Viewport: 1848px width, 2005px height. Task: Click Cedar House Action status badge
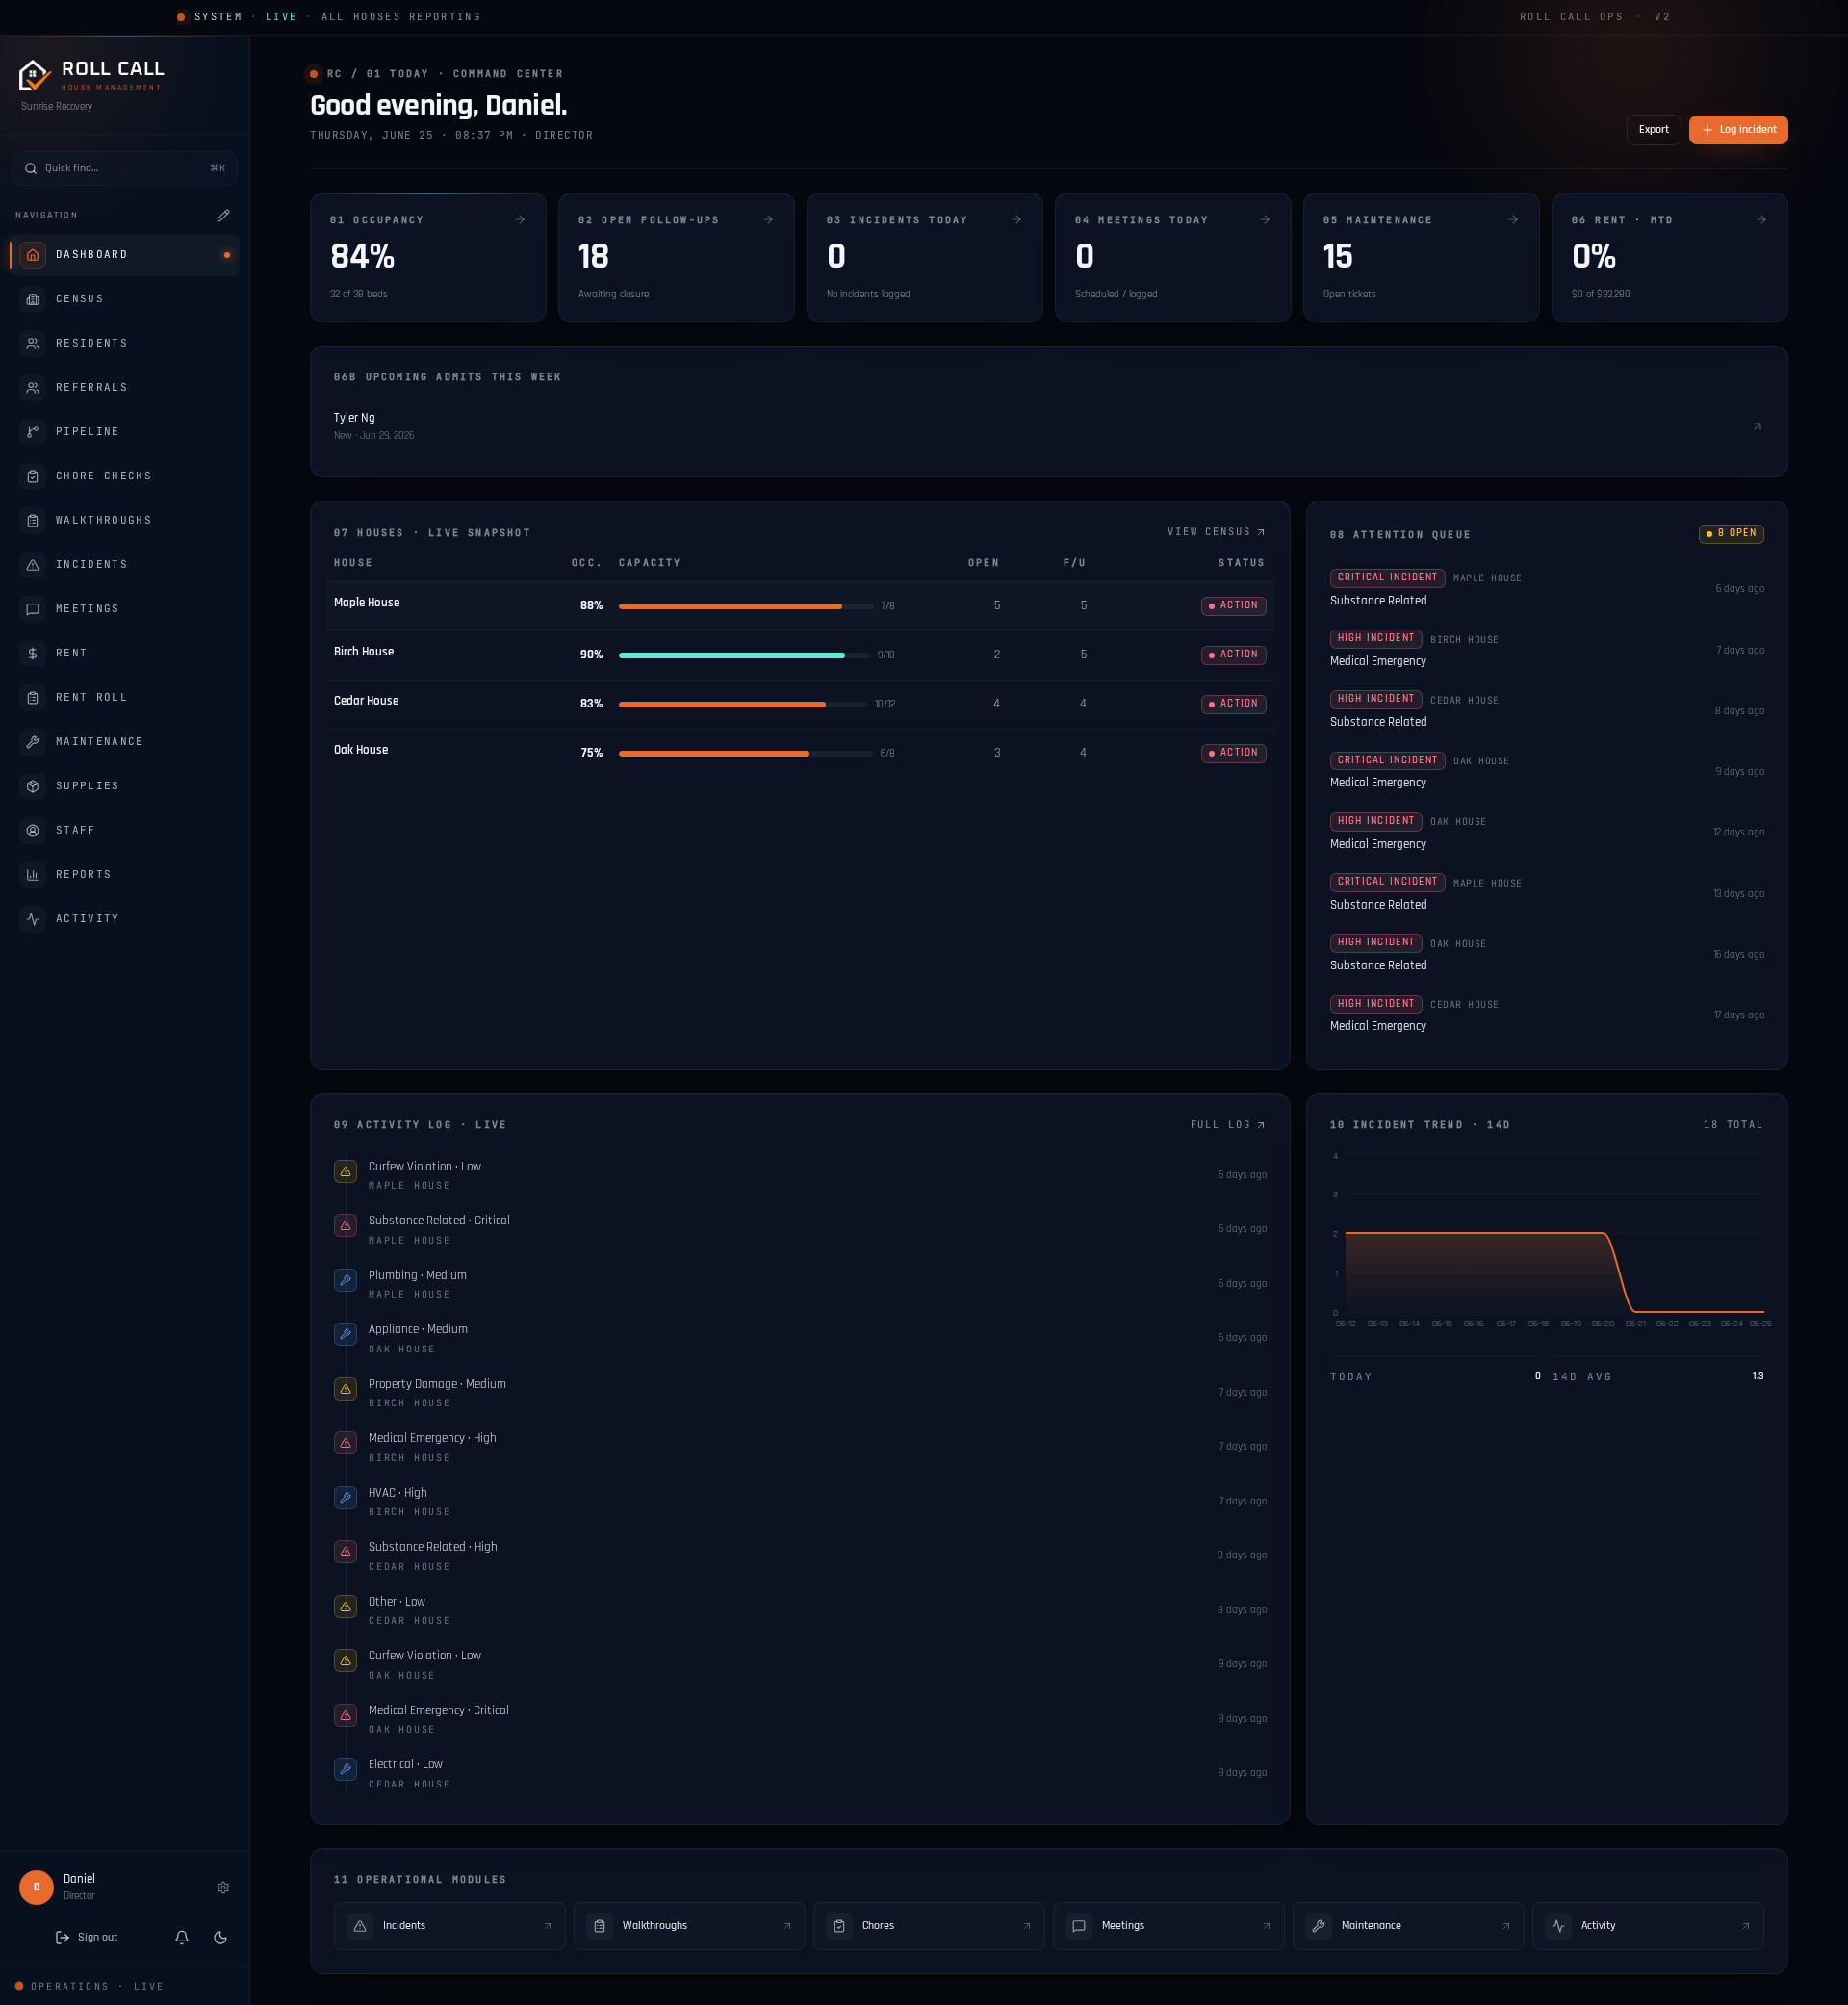point(1233,704)
